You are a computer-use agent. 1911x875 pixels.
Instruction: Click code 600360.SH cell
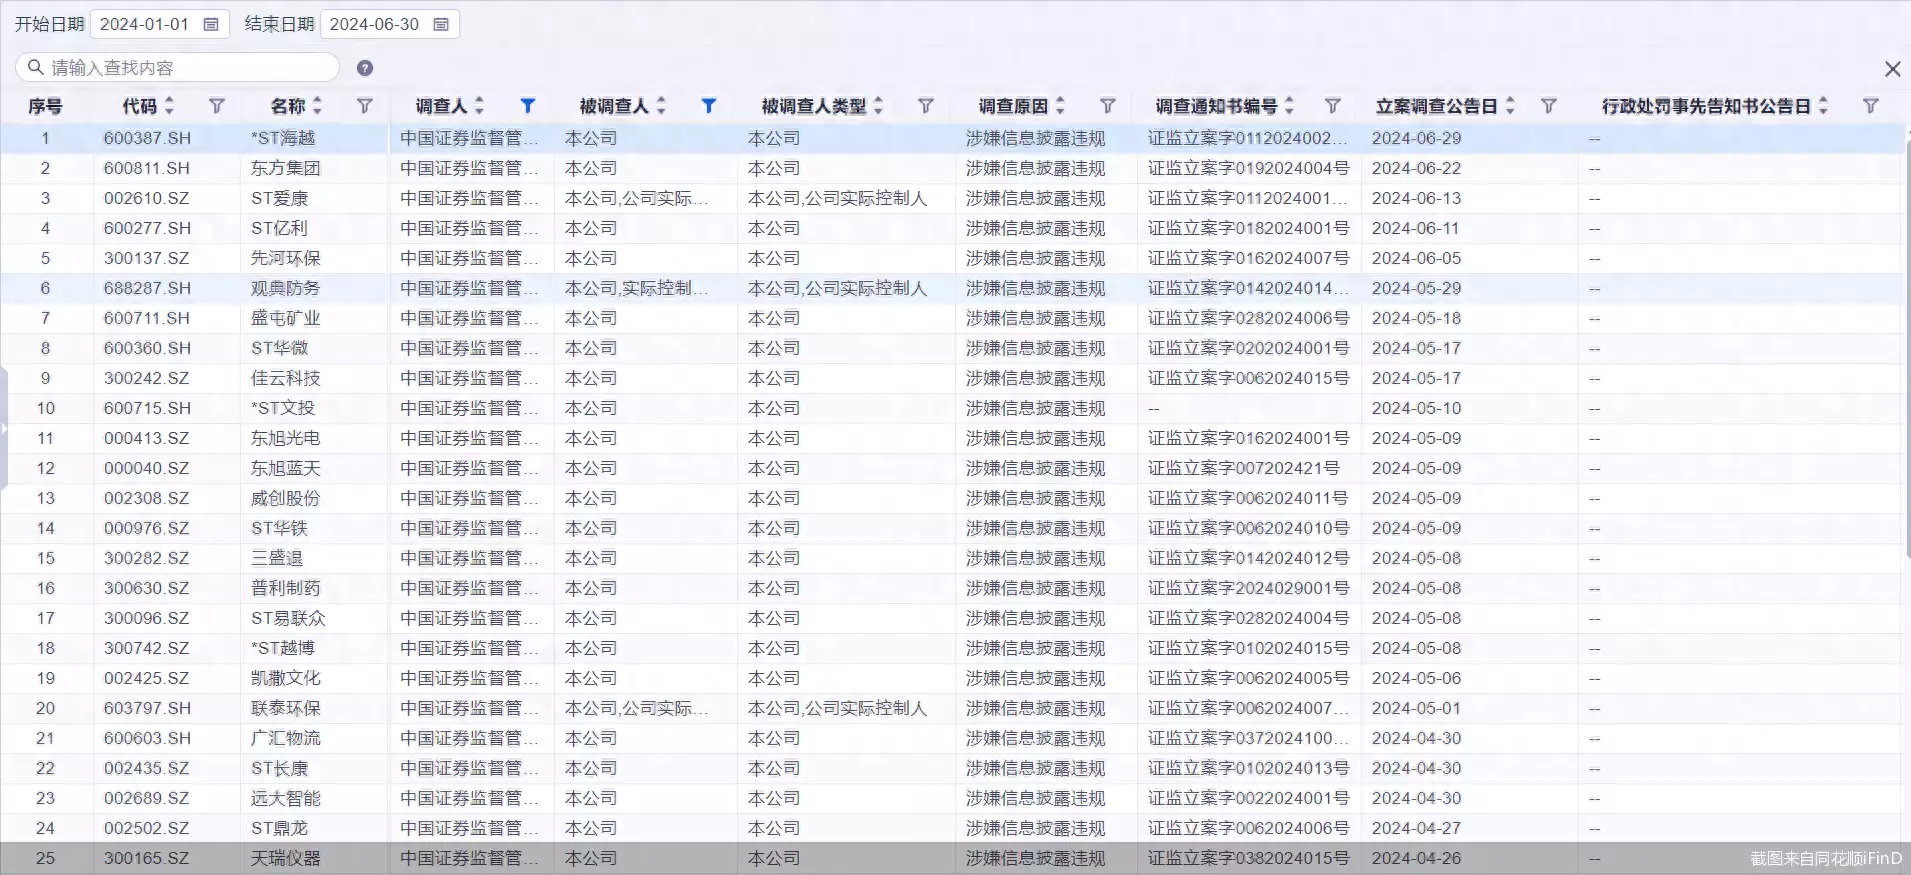pos(147,348)
